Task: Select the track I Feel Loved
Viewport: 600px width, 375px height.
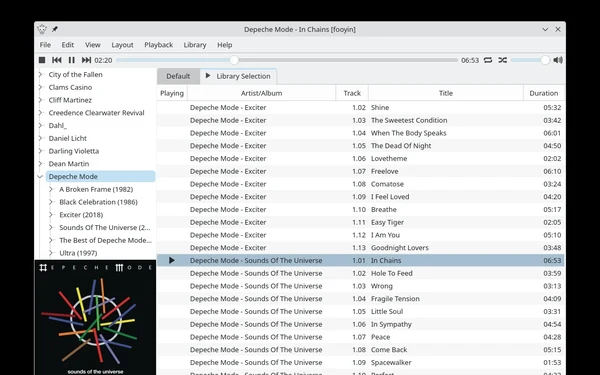Action: click(x=360, y=197)
